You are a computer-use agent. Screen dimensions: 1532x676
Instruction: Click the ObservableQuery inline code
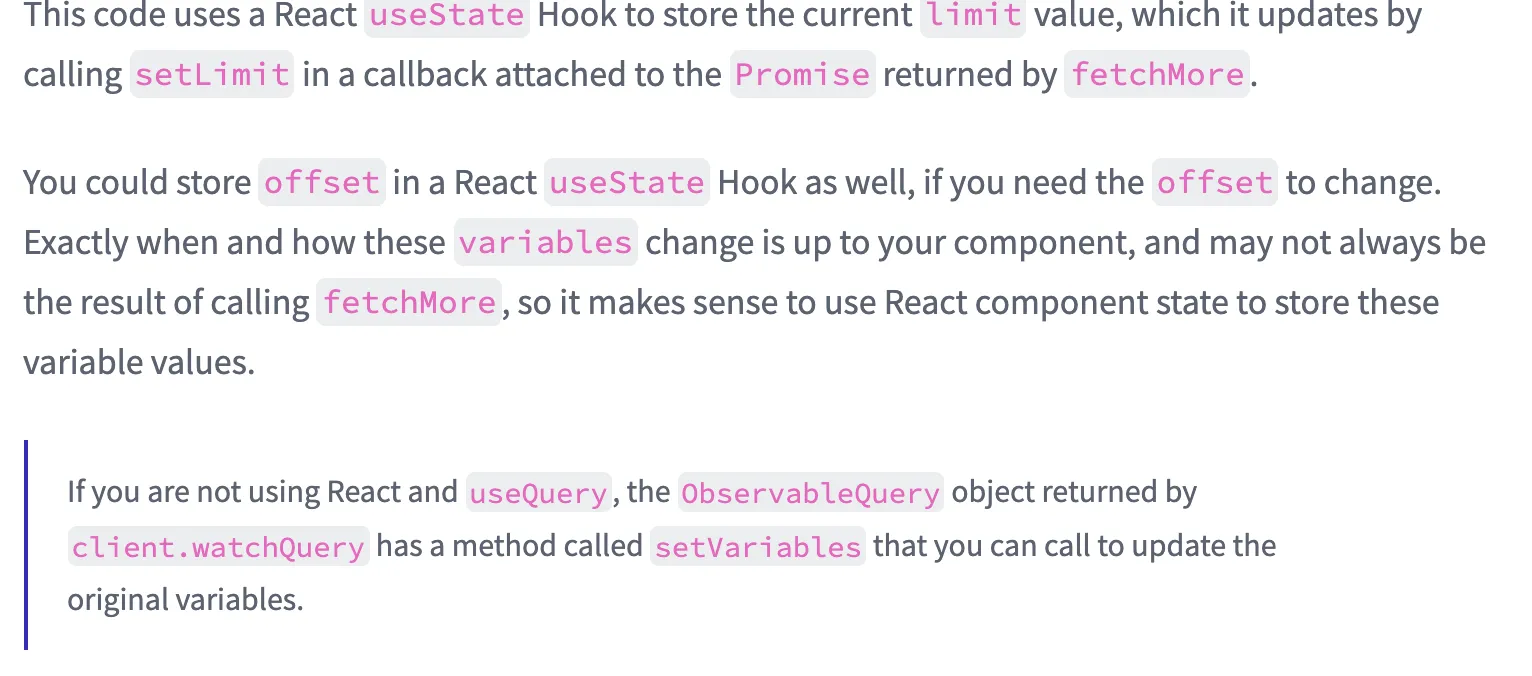pos(810,493)
